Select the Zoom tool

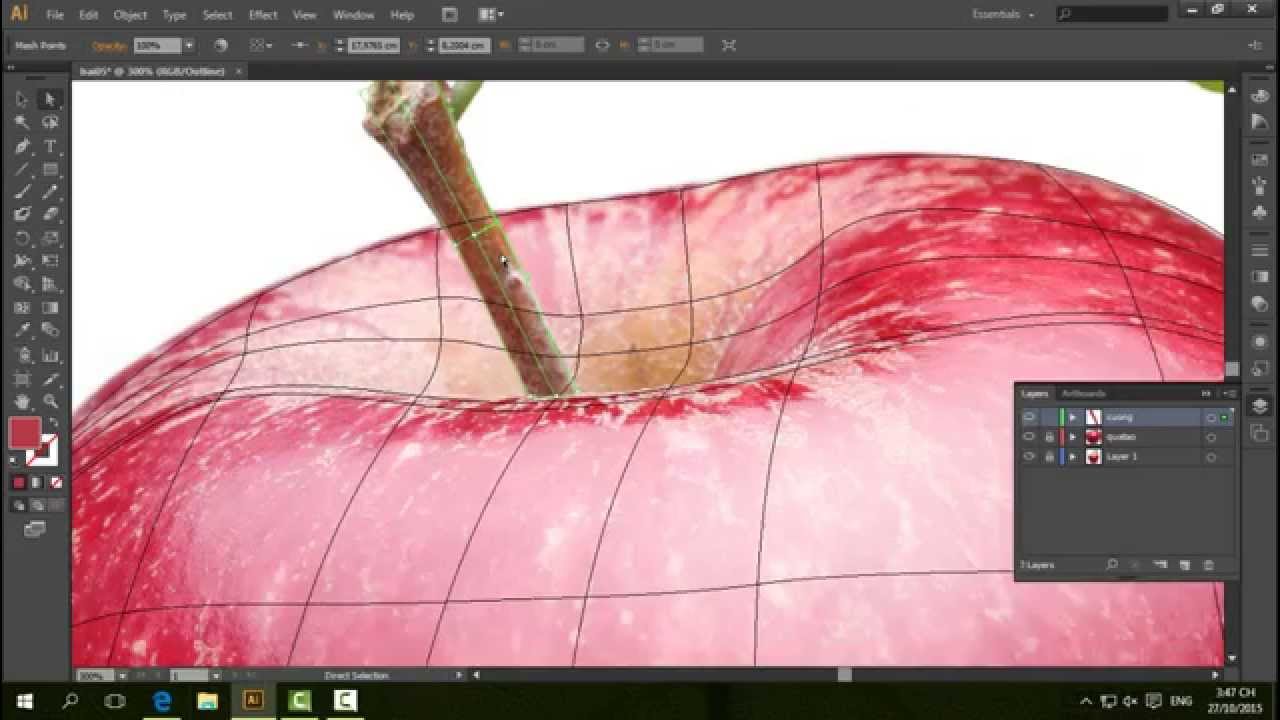coord(49,402)
